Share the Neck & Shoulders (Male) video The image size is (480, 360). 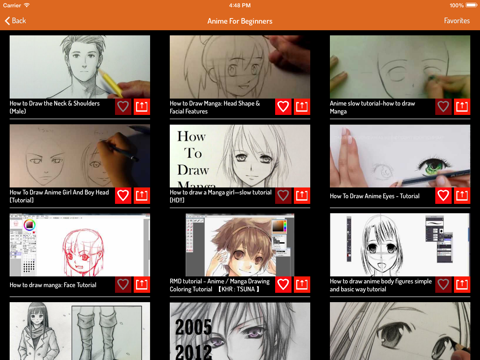pyautogui.click(x=142, y=107)
